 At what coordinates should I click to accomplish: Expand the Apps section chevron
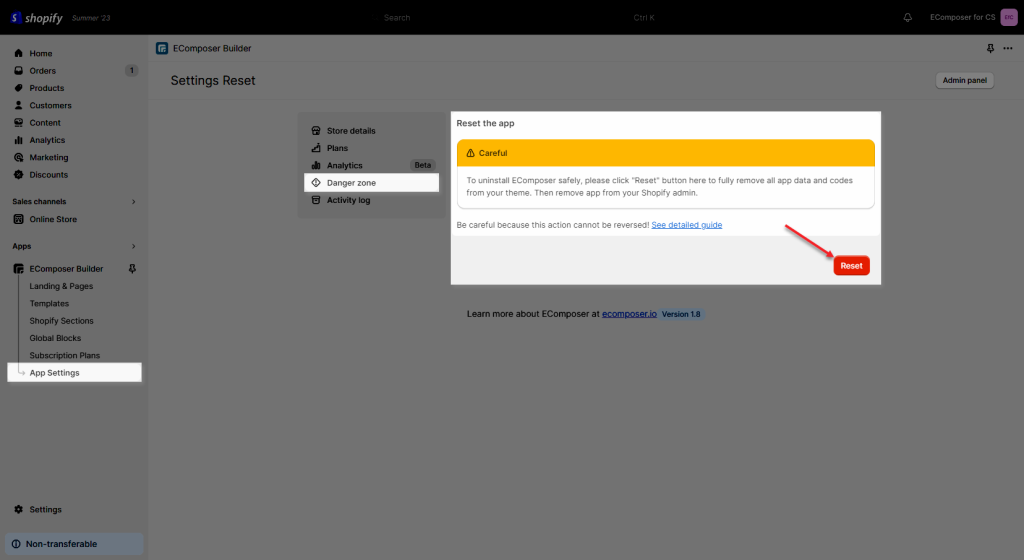133,246
